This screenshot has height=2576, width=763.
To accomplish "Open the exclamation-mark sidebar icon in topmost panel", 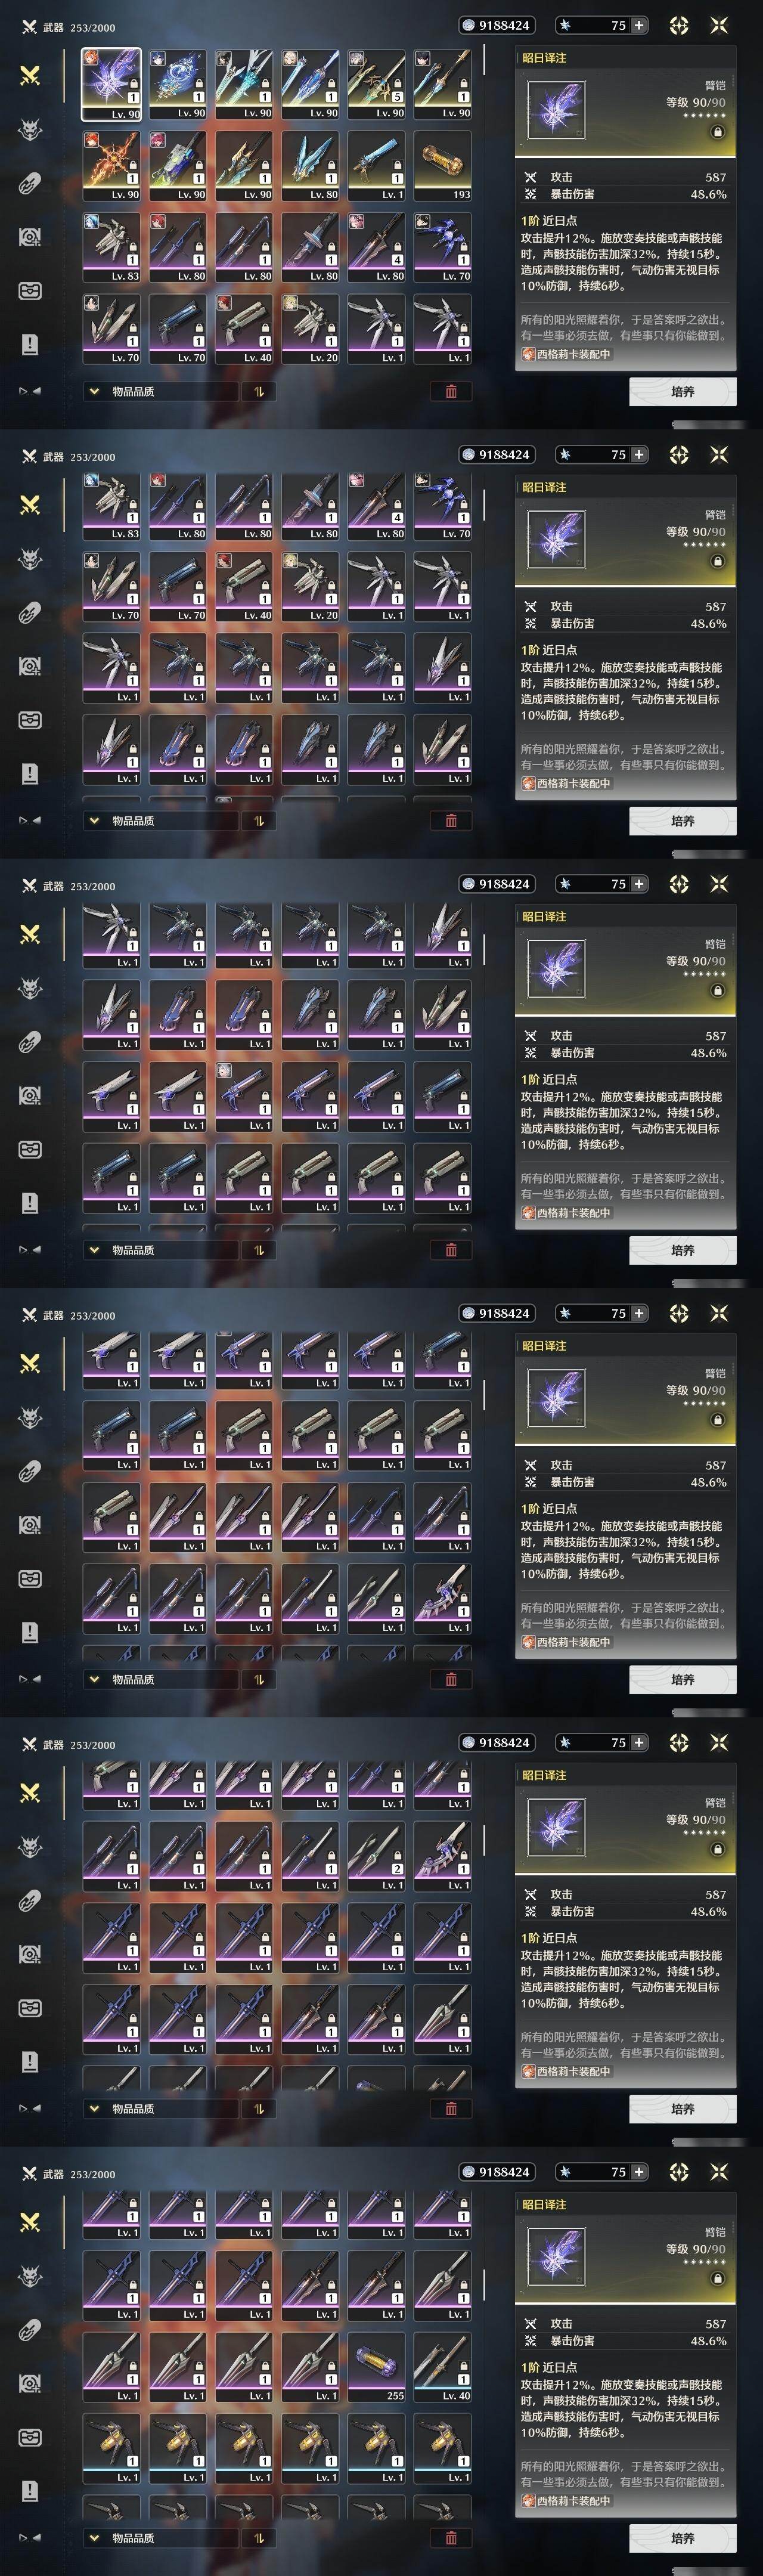I will (x=30, y=344).
